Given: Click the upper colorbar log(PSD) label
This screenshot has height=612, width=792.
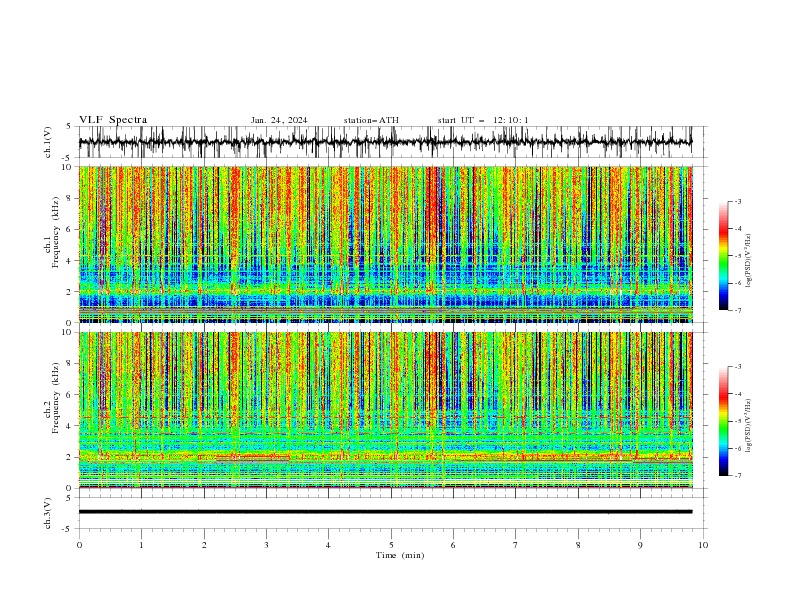Looking at the screenshot, I should pos(749,261).
